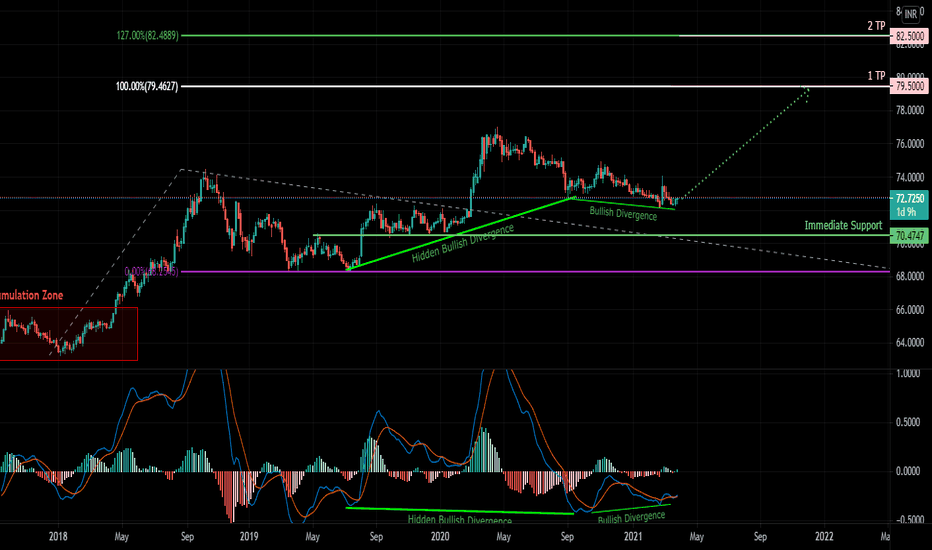Select the white 100% Fibonacci line
The image size is (932, 550).
pyautogui.click(x=535, y=87)
